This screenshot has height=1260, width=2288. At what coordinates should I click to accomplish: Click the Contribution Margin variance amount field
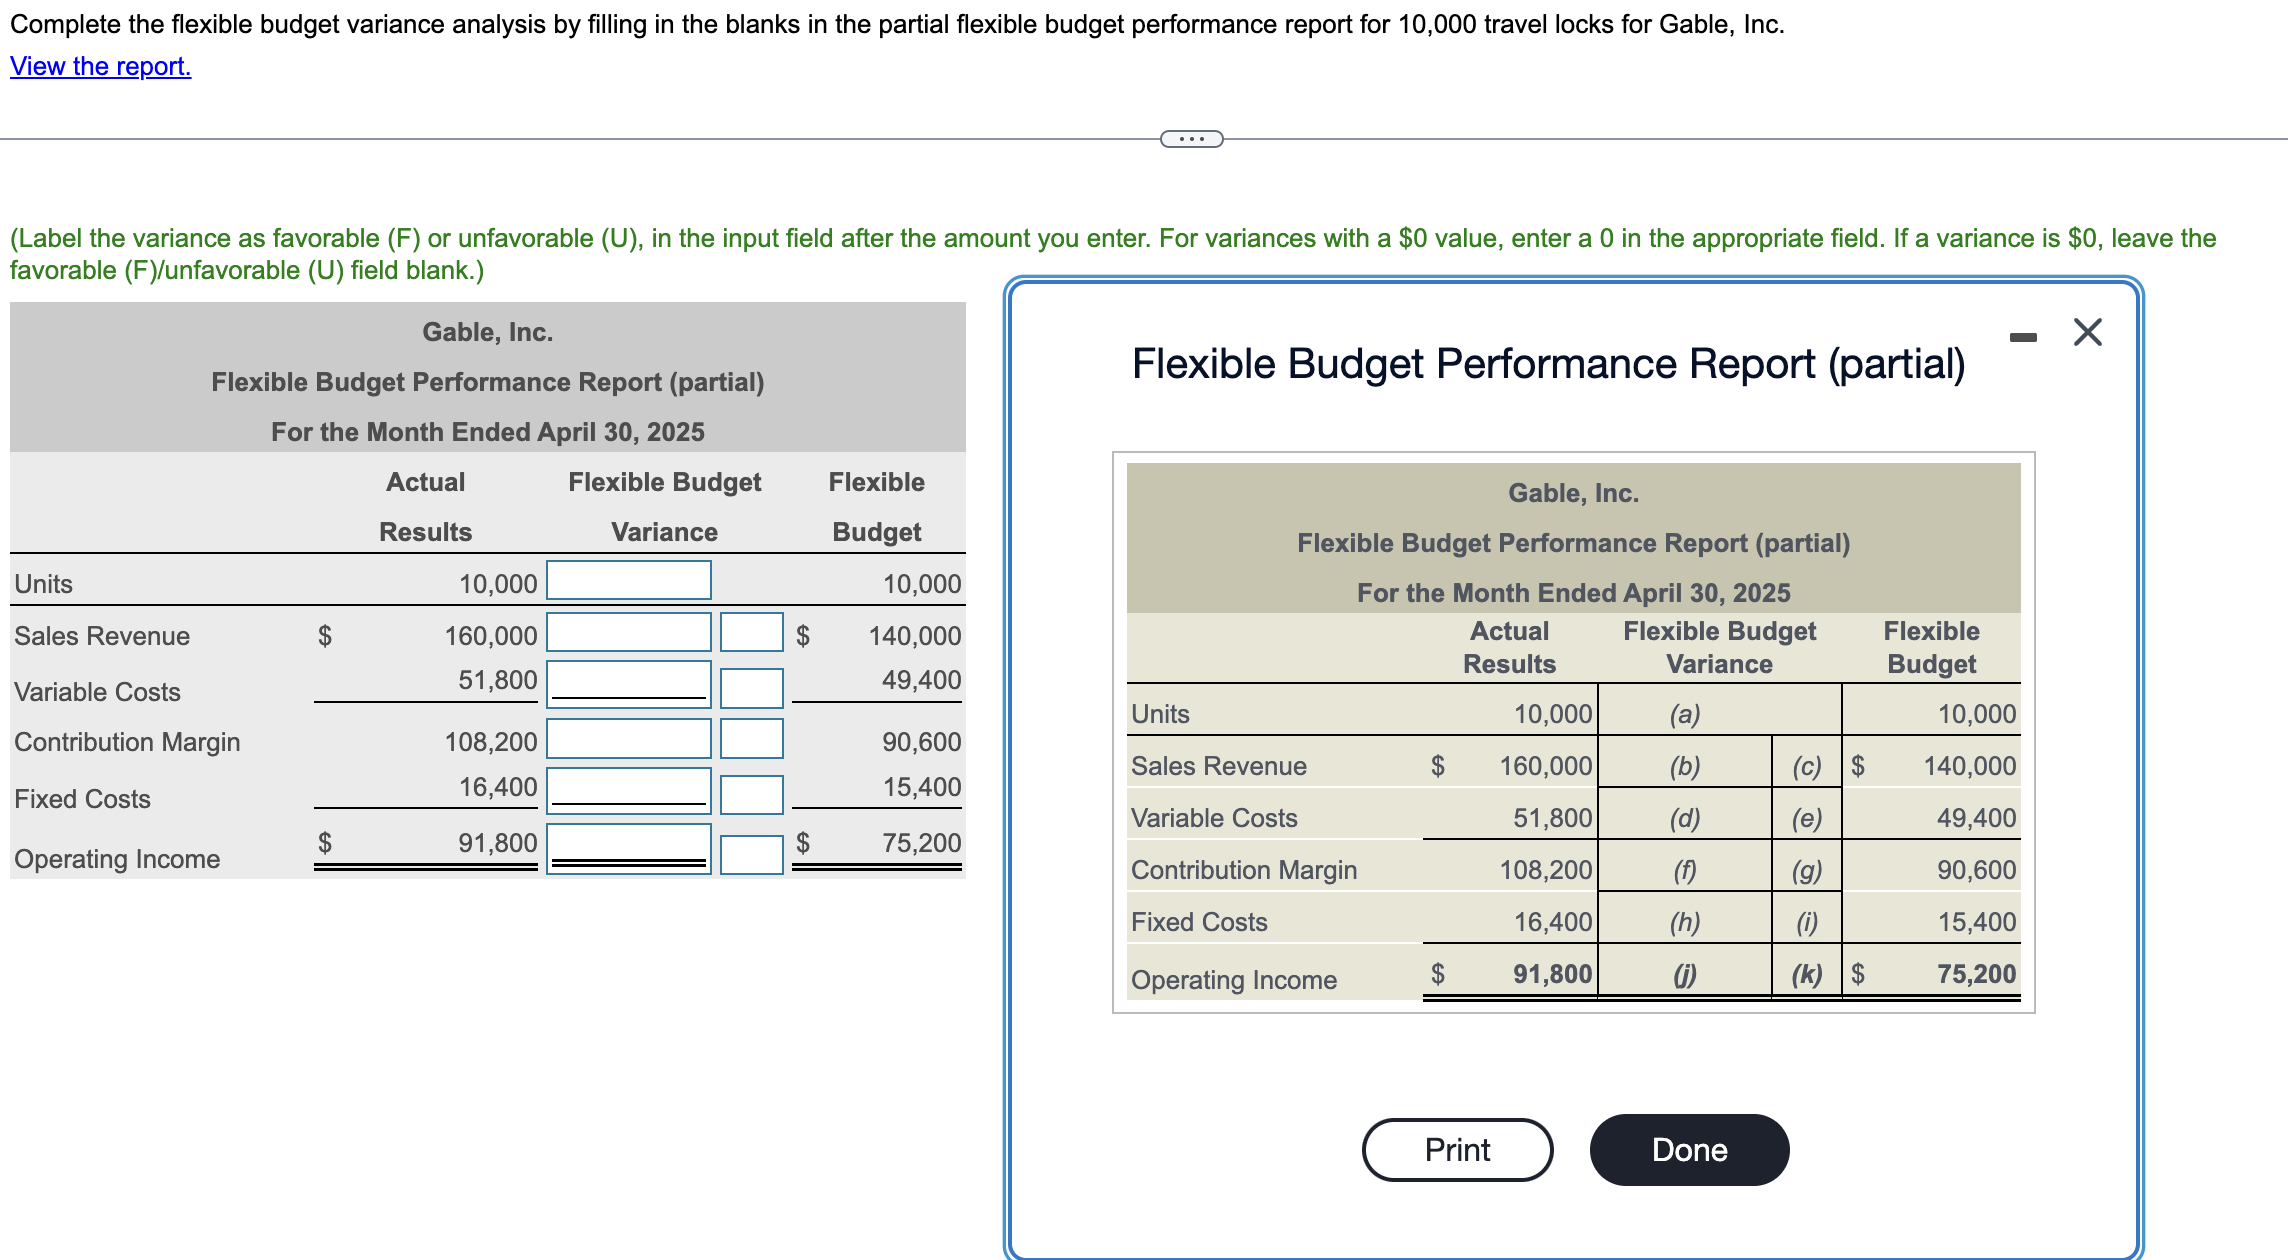pos(627,740)
